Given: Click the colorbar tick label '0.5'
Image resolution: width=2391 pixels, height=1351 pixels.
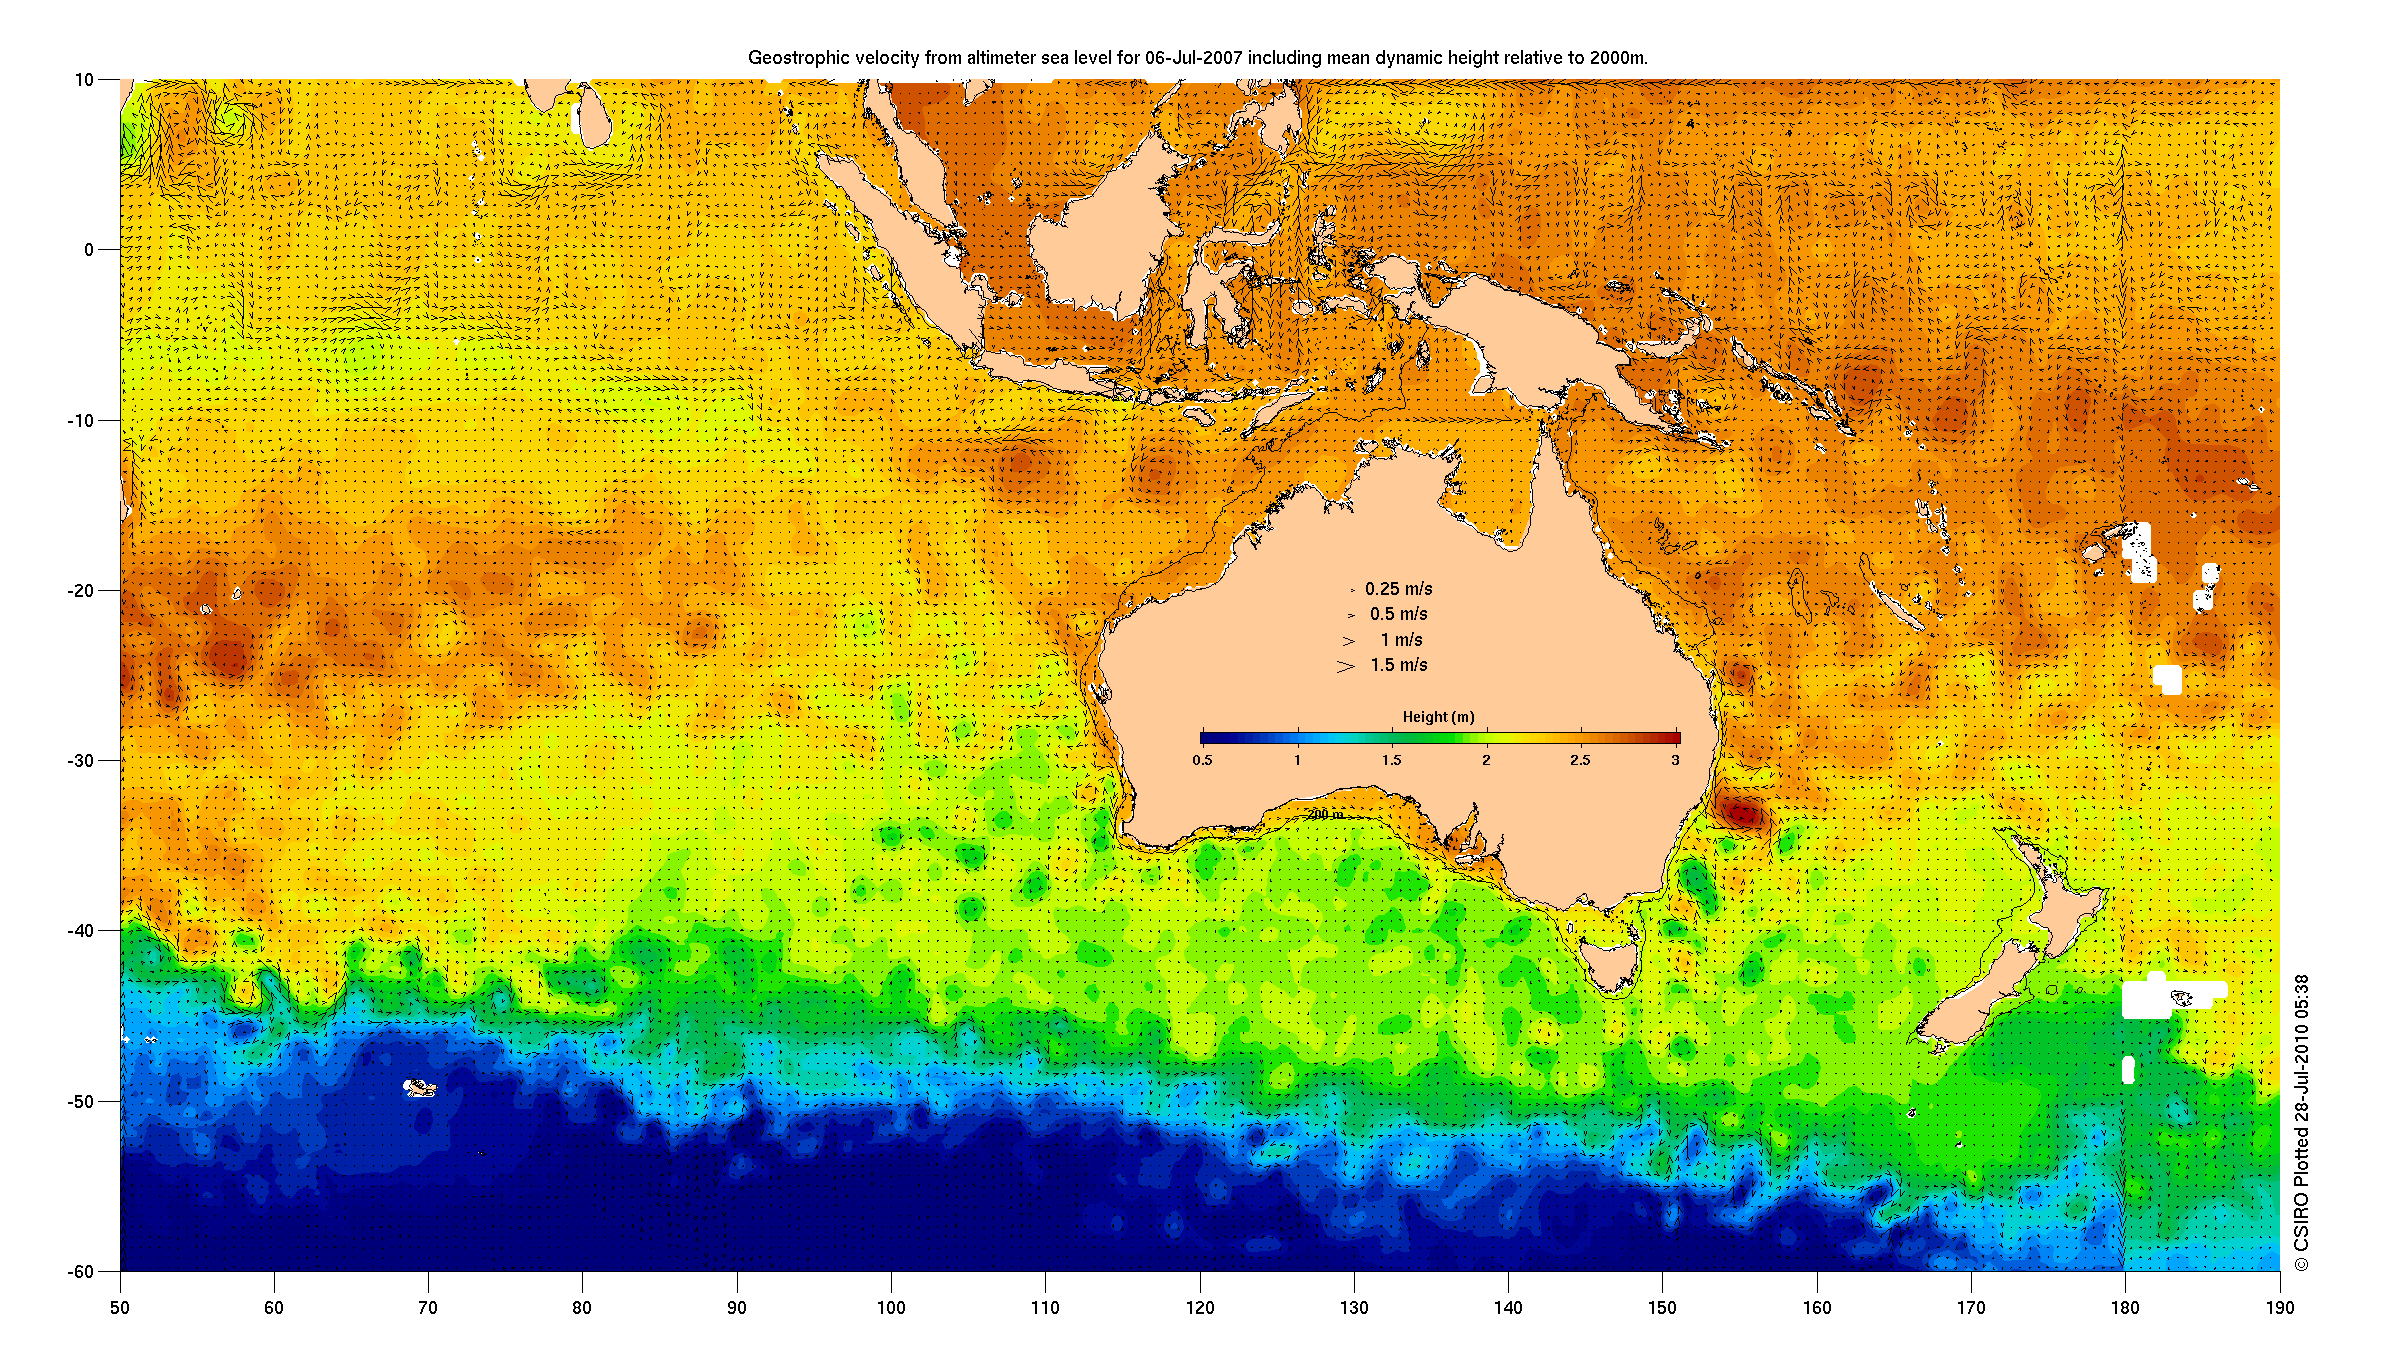Looking at the screenshot, I should pos(1202,760).
